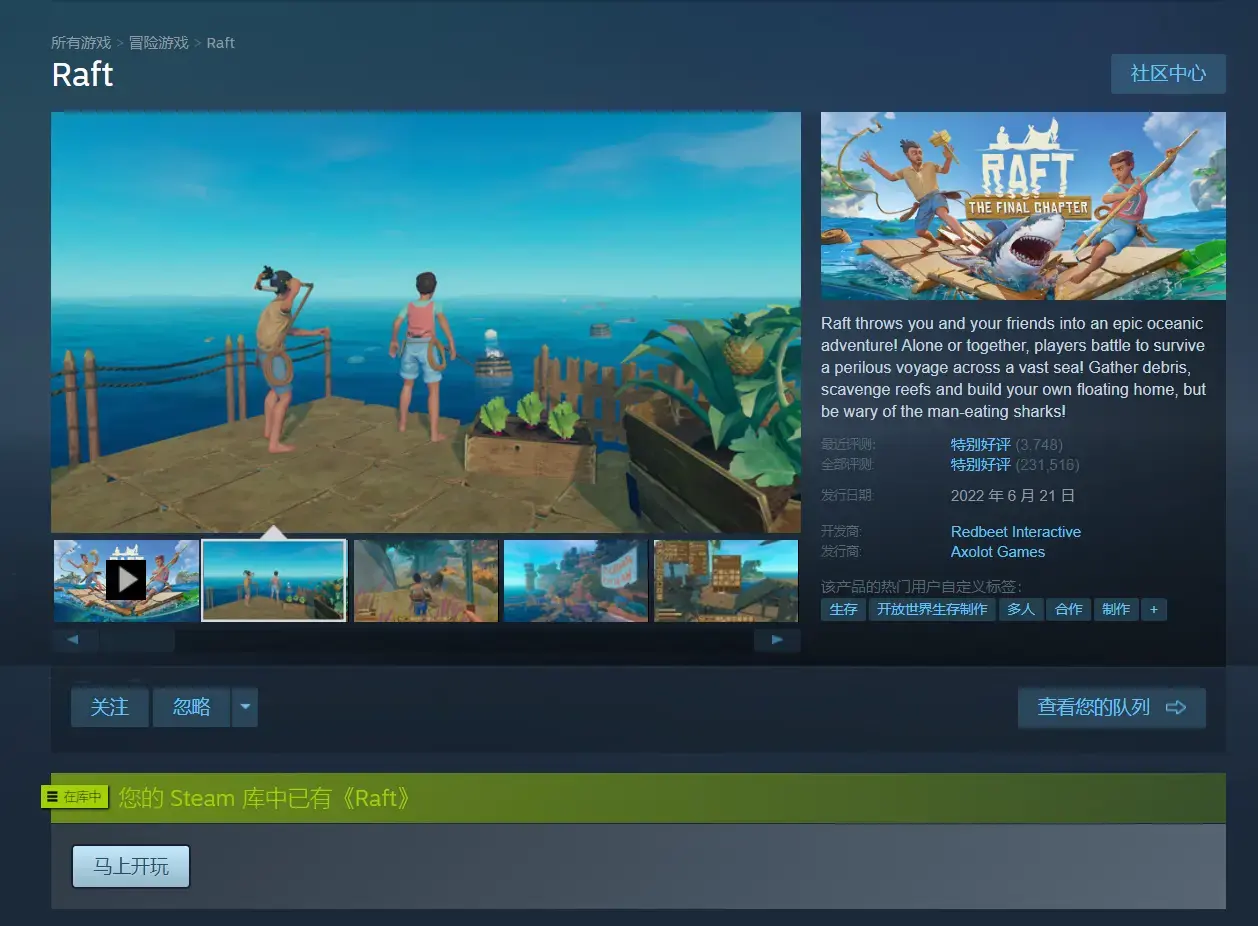Select the 多人 tag

point(1021,609)
